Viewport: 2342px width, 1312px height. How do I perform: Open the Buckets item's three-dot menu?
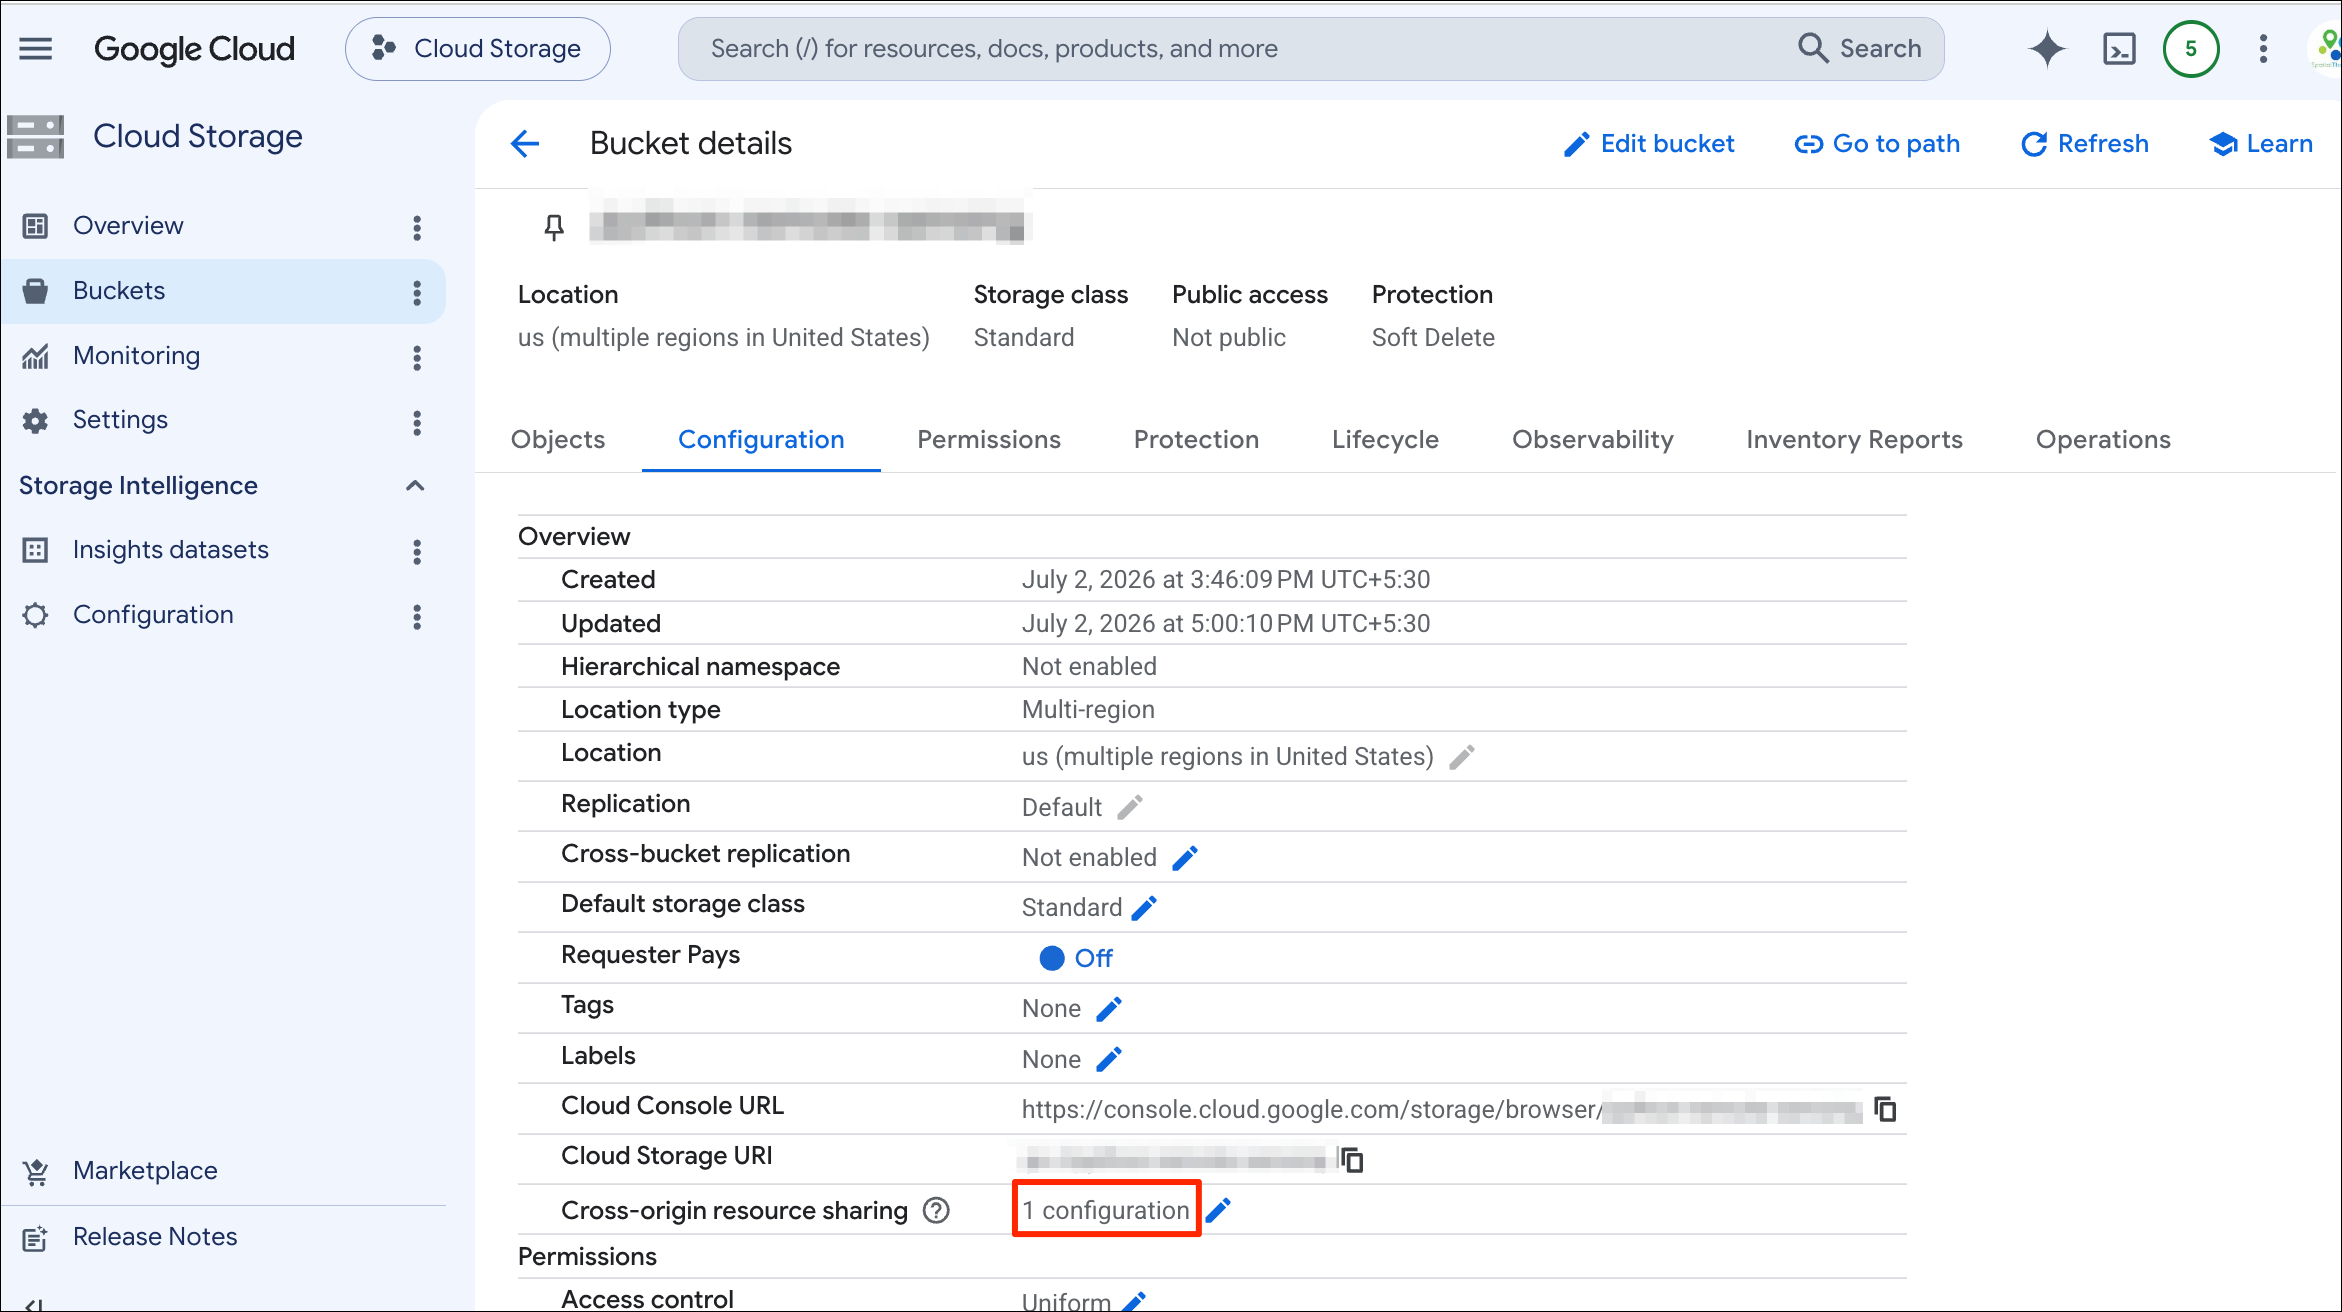[x=417, y=292]
